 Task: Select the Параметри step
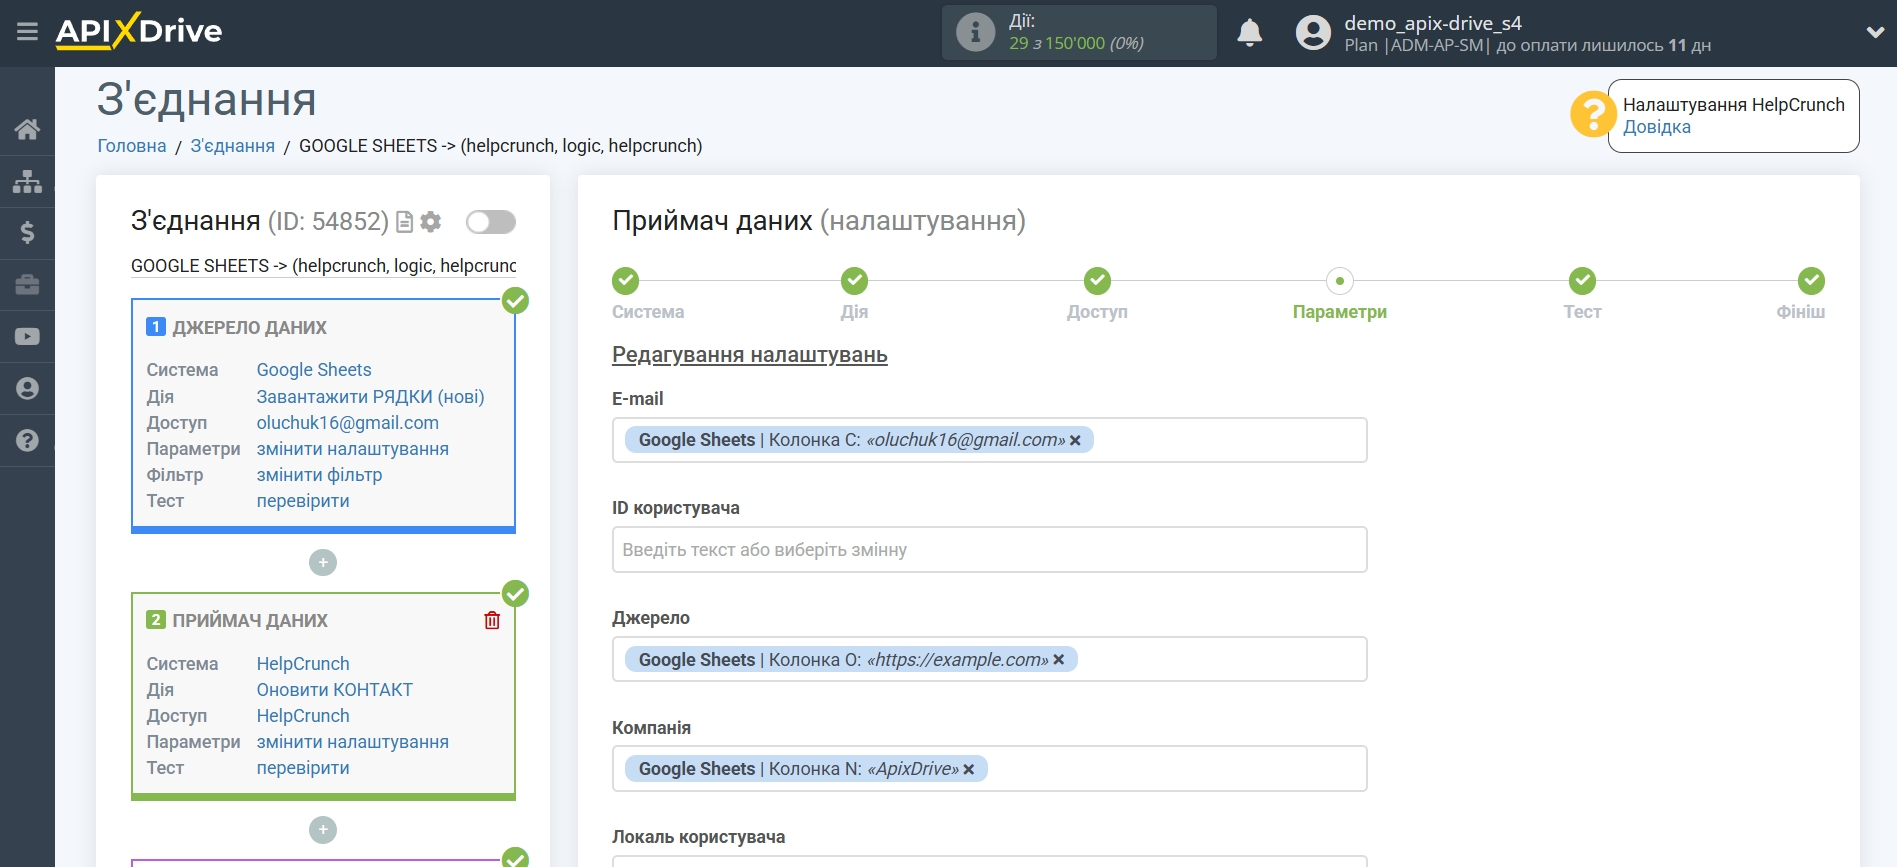coord(1340,281)
